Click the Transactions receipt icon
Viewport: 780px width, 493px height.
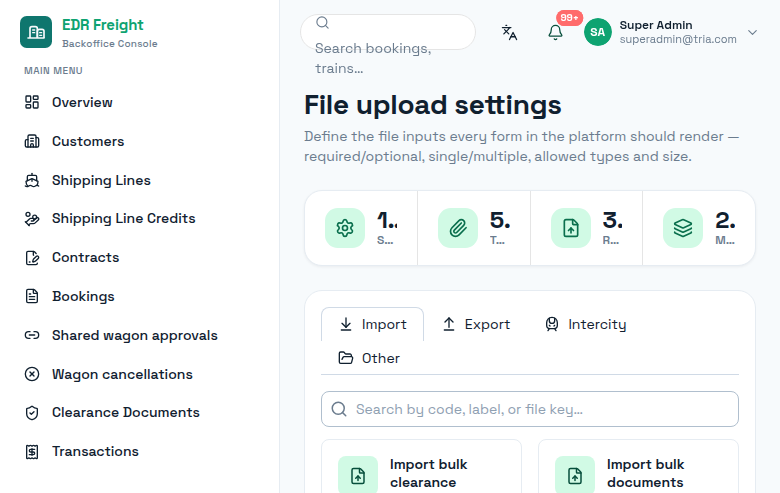click(32, 451)
